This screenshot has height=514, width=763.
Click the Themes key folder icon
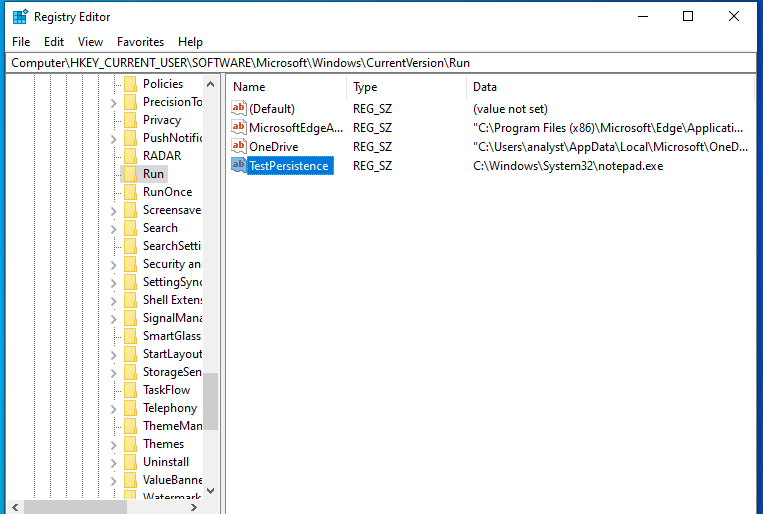click(129, 444)
